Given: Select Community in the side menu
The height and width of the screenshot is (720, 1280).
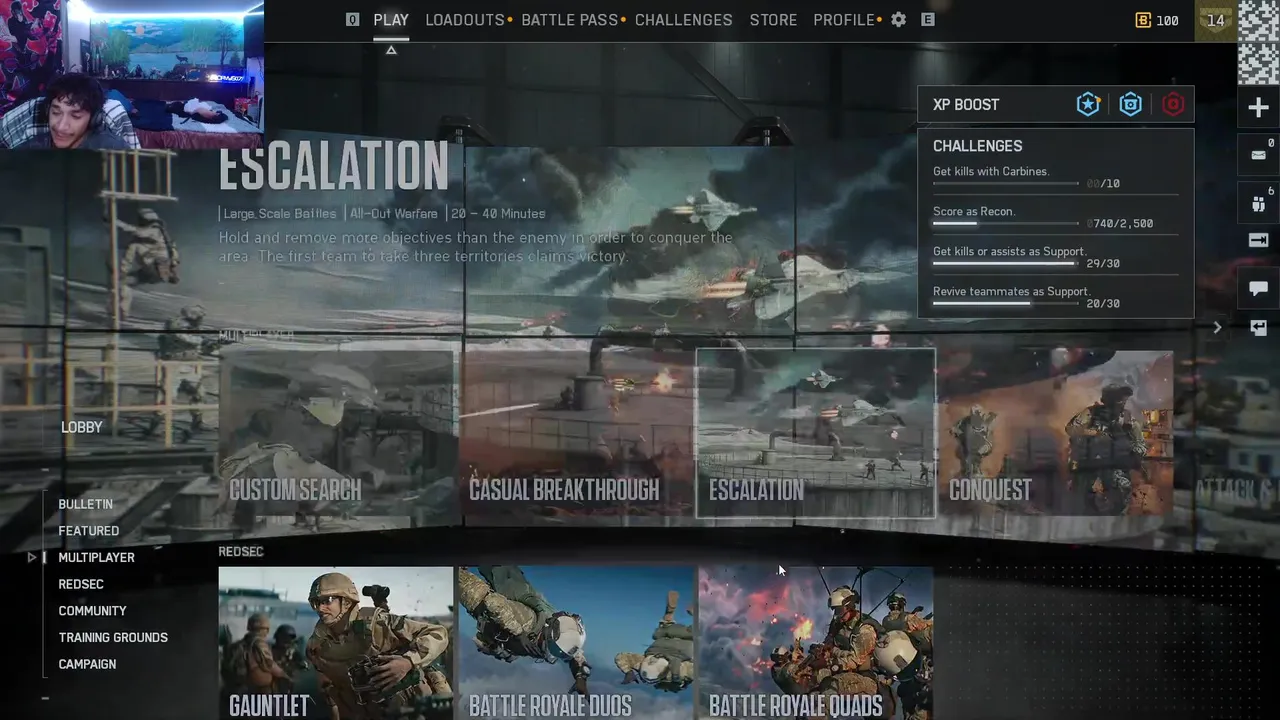Looking at the screenshot, I should point(92,611).
